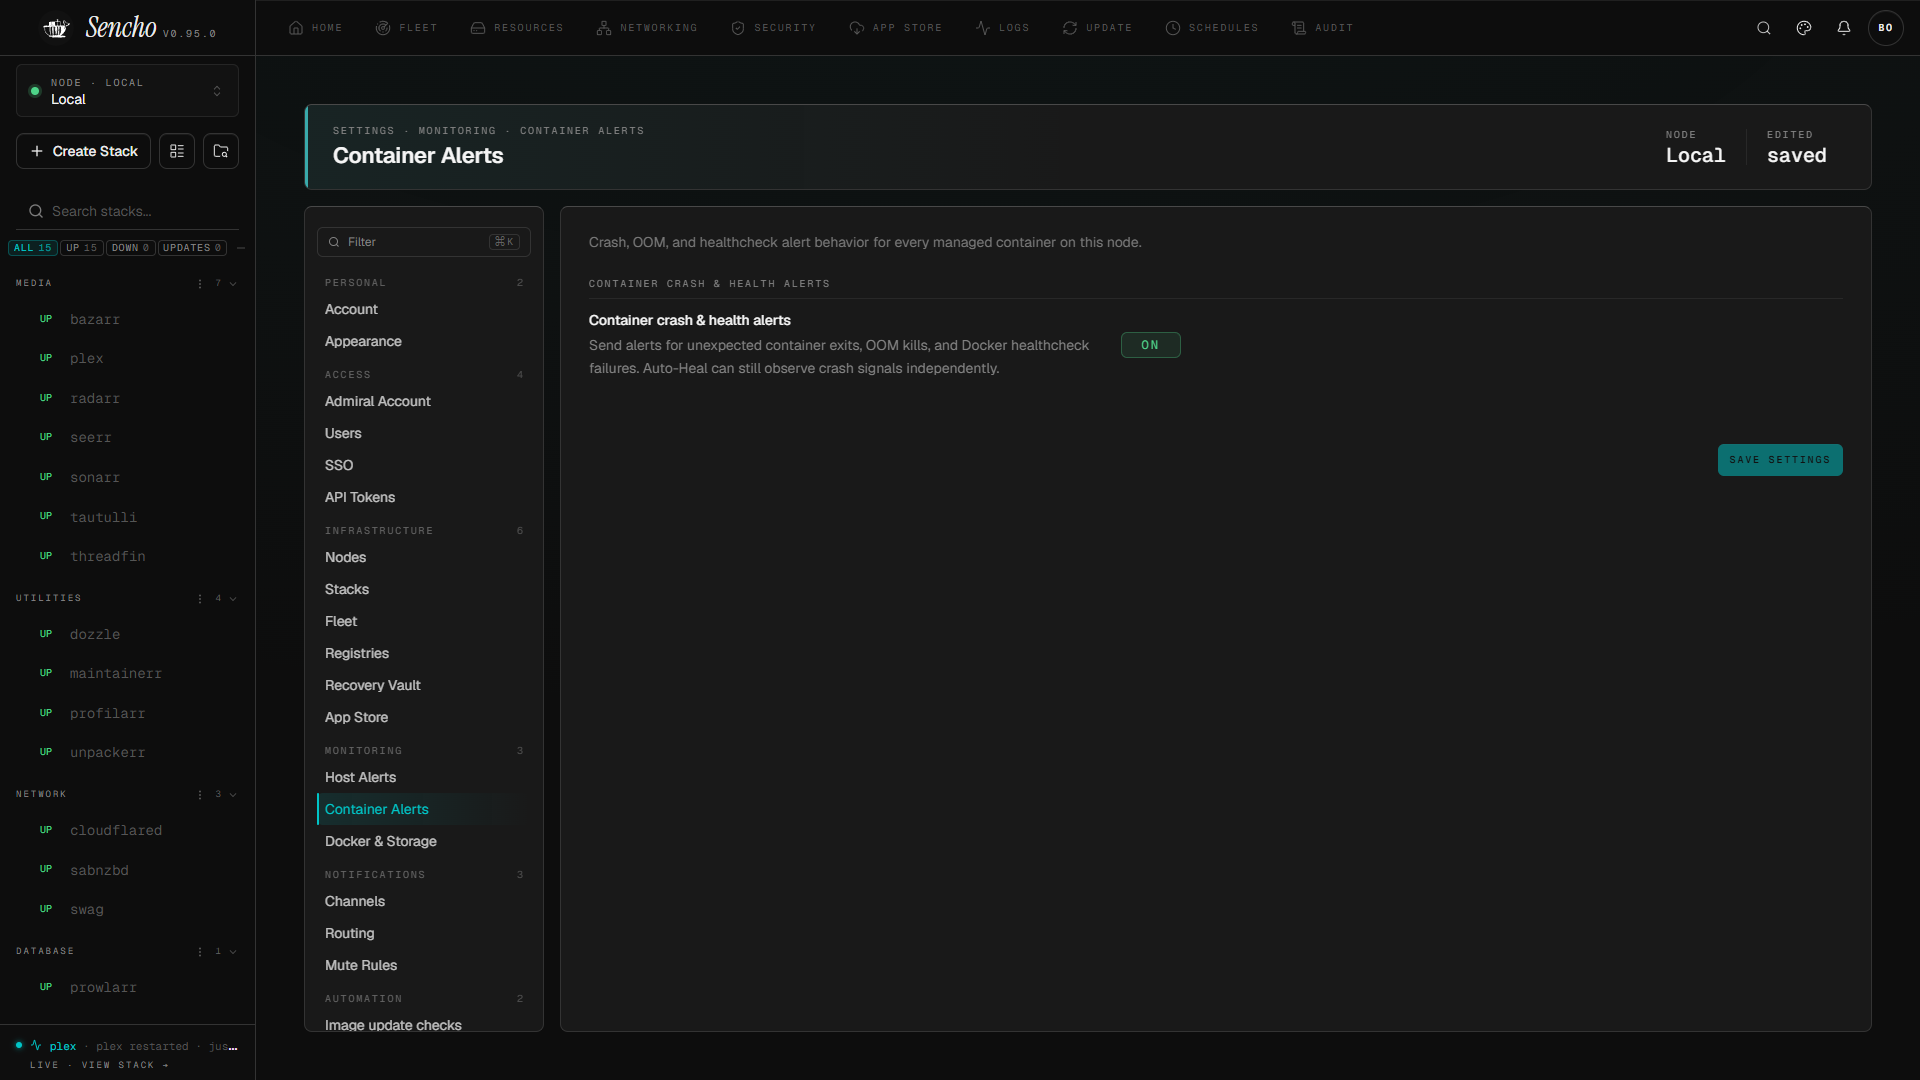Screen dimensions: 1920x1080
Task: Click the settings Filter input field
Action: click(424, 242)
